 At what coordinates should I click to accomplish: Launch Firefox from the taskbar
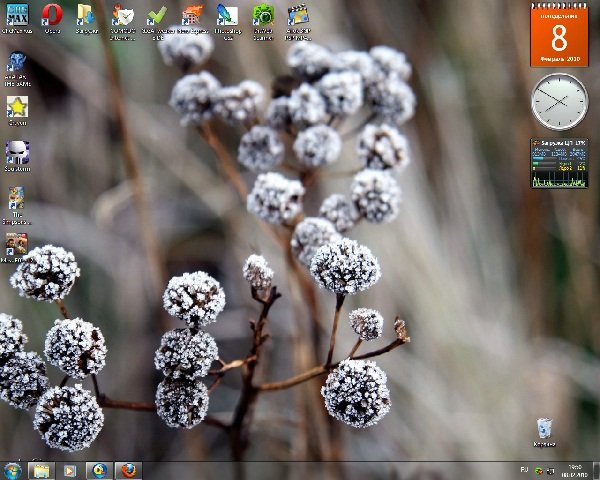point(128,470)
